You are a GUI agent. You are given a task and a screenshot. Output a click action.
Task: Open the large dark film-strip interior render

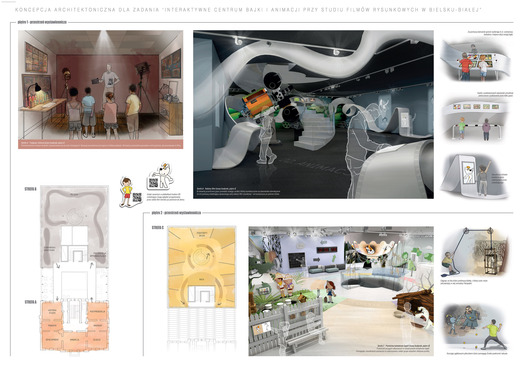pos(313,114)
